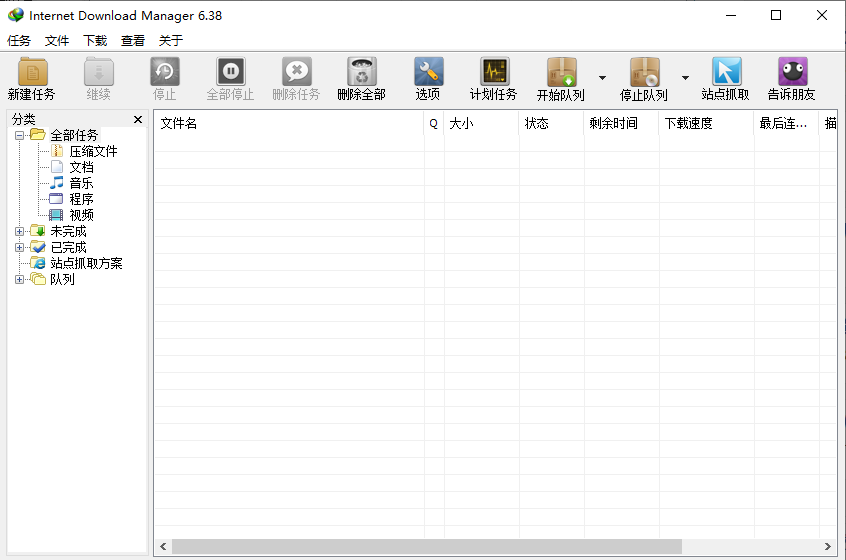Minimize the Internet Download Manager window
Image resolution: width=846 pixels, height=560 pixels.
731,15
